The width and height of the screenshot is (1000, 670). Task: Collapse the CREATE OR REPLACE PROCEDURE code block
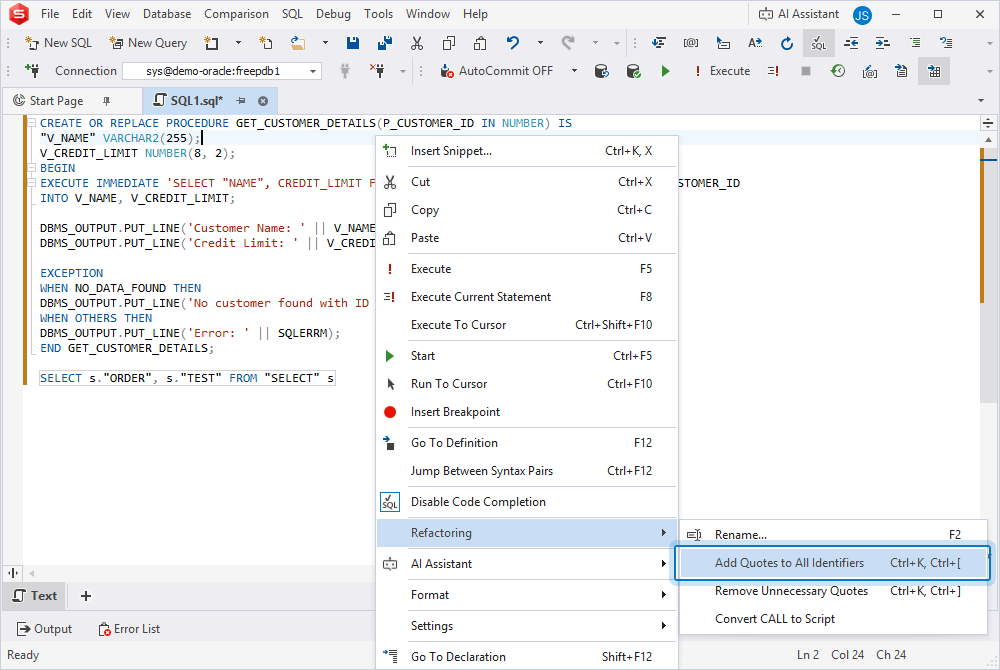click(31, 122)
